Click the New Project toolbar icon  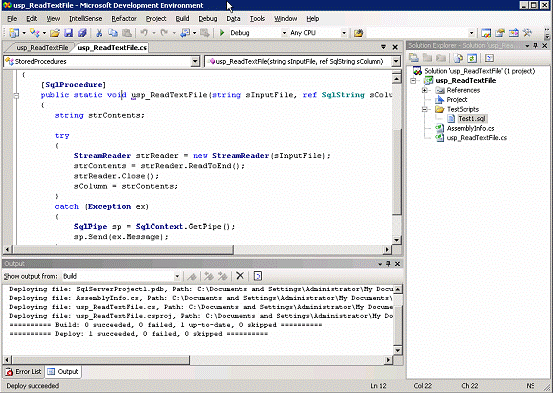[14, 33]
